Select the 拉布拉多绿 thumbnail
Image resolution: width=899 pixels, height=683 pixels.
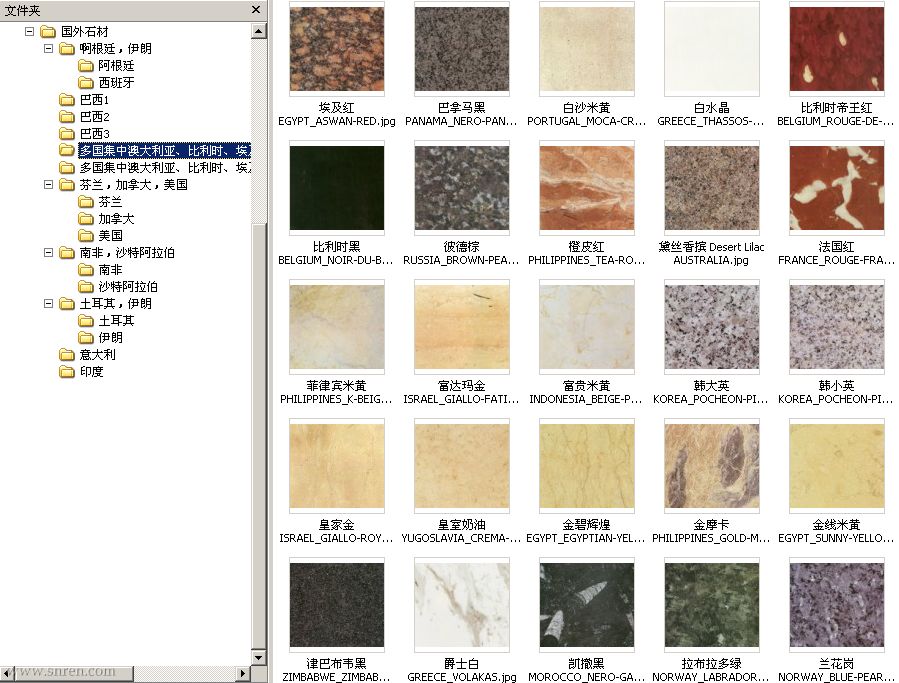point(712,605)
